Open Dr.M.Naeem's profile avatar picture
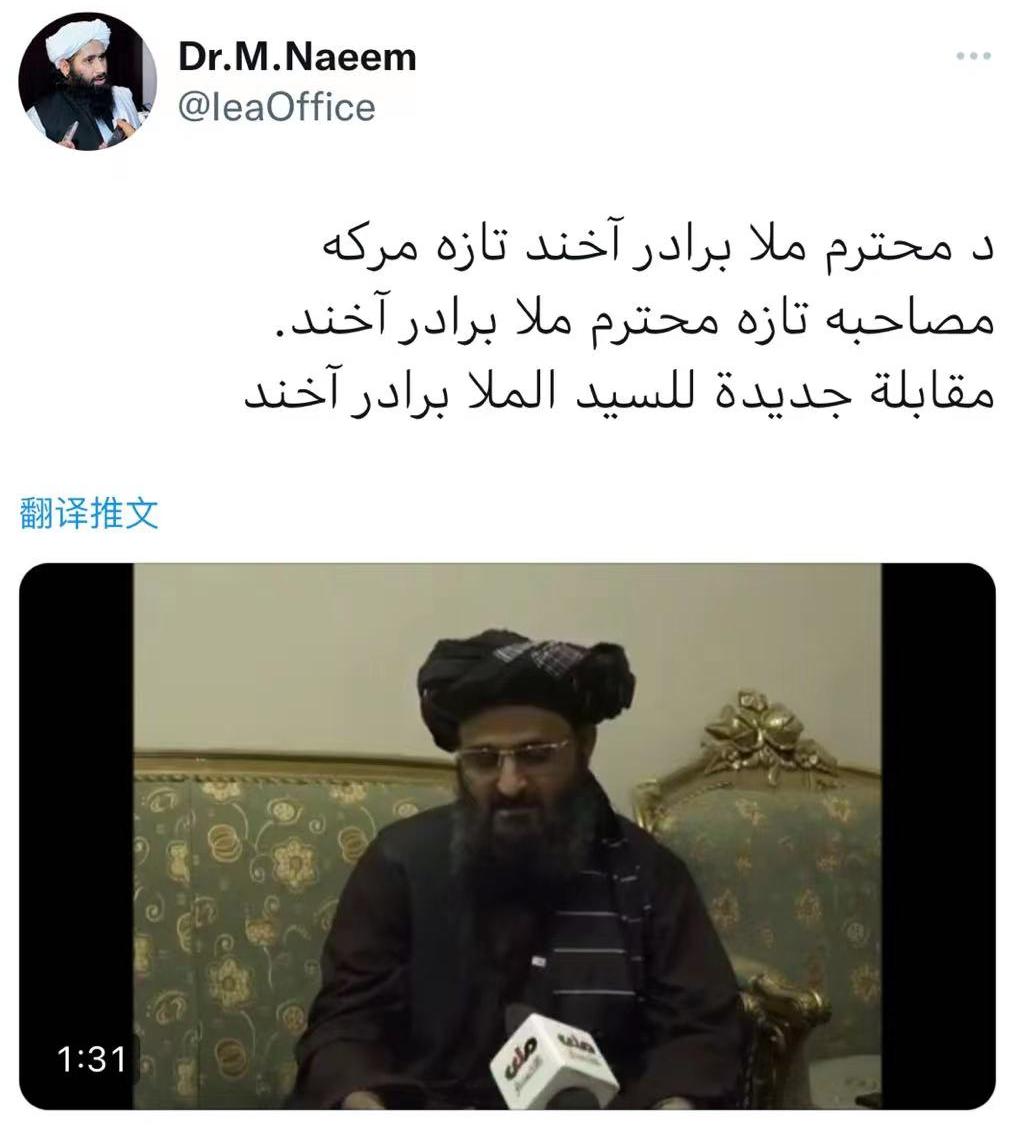 coord(87,82)
